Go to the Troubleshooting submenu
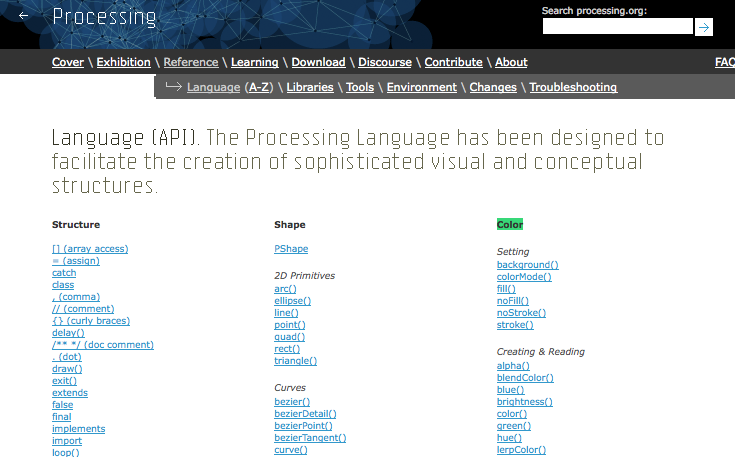Viewport: 735px width, 457px height. tap(573, 87)
